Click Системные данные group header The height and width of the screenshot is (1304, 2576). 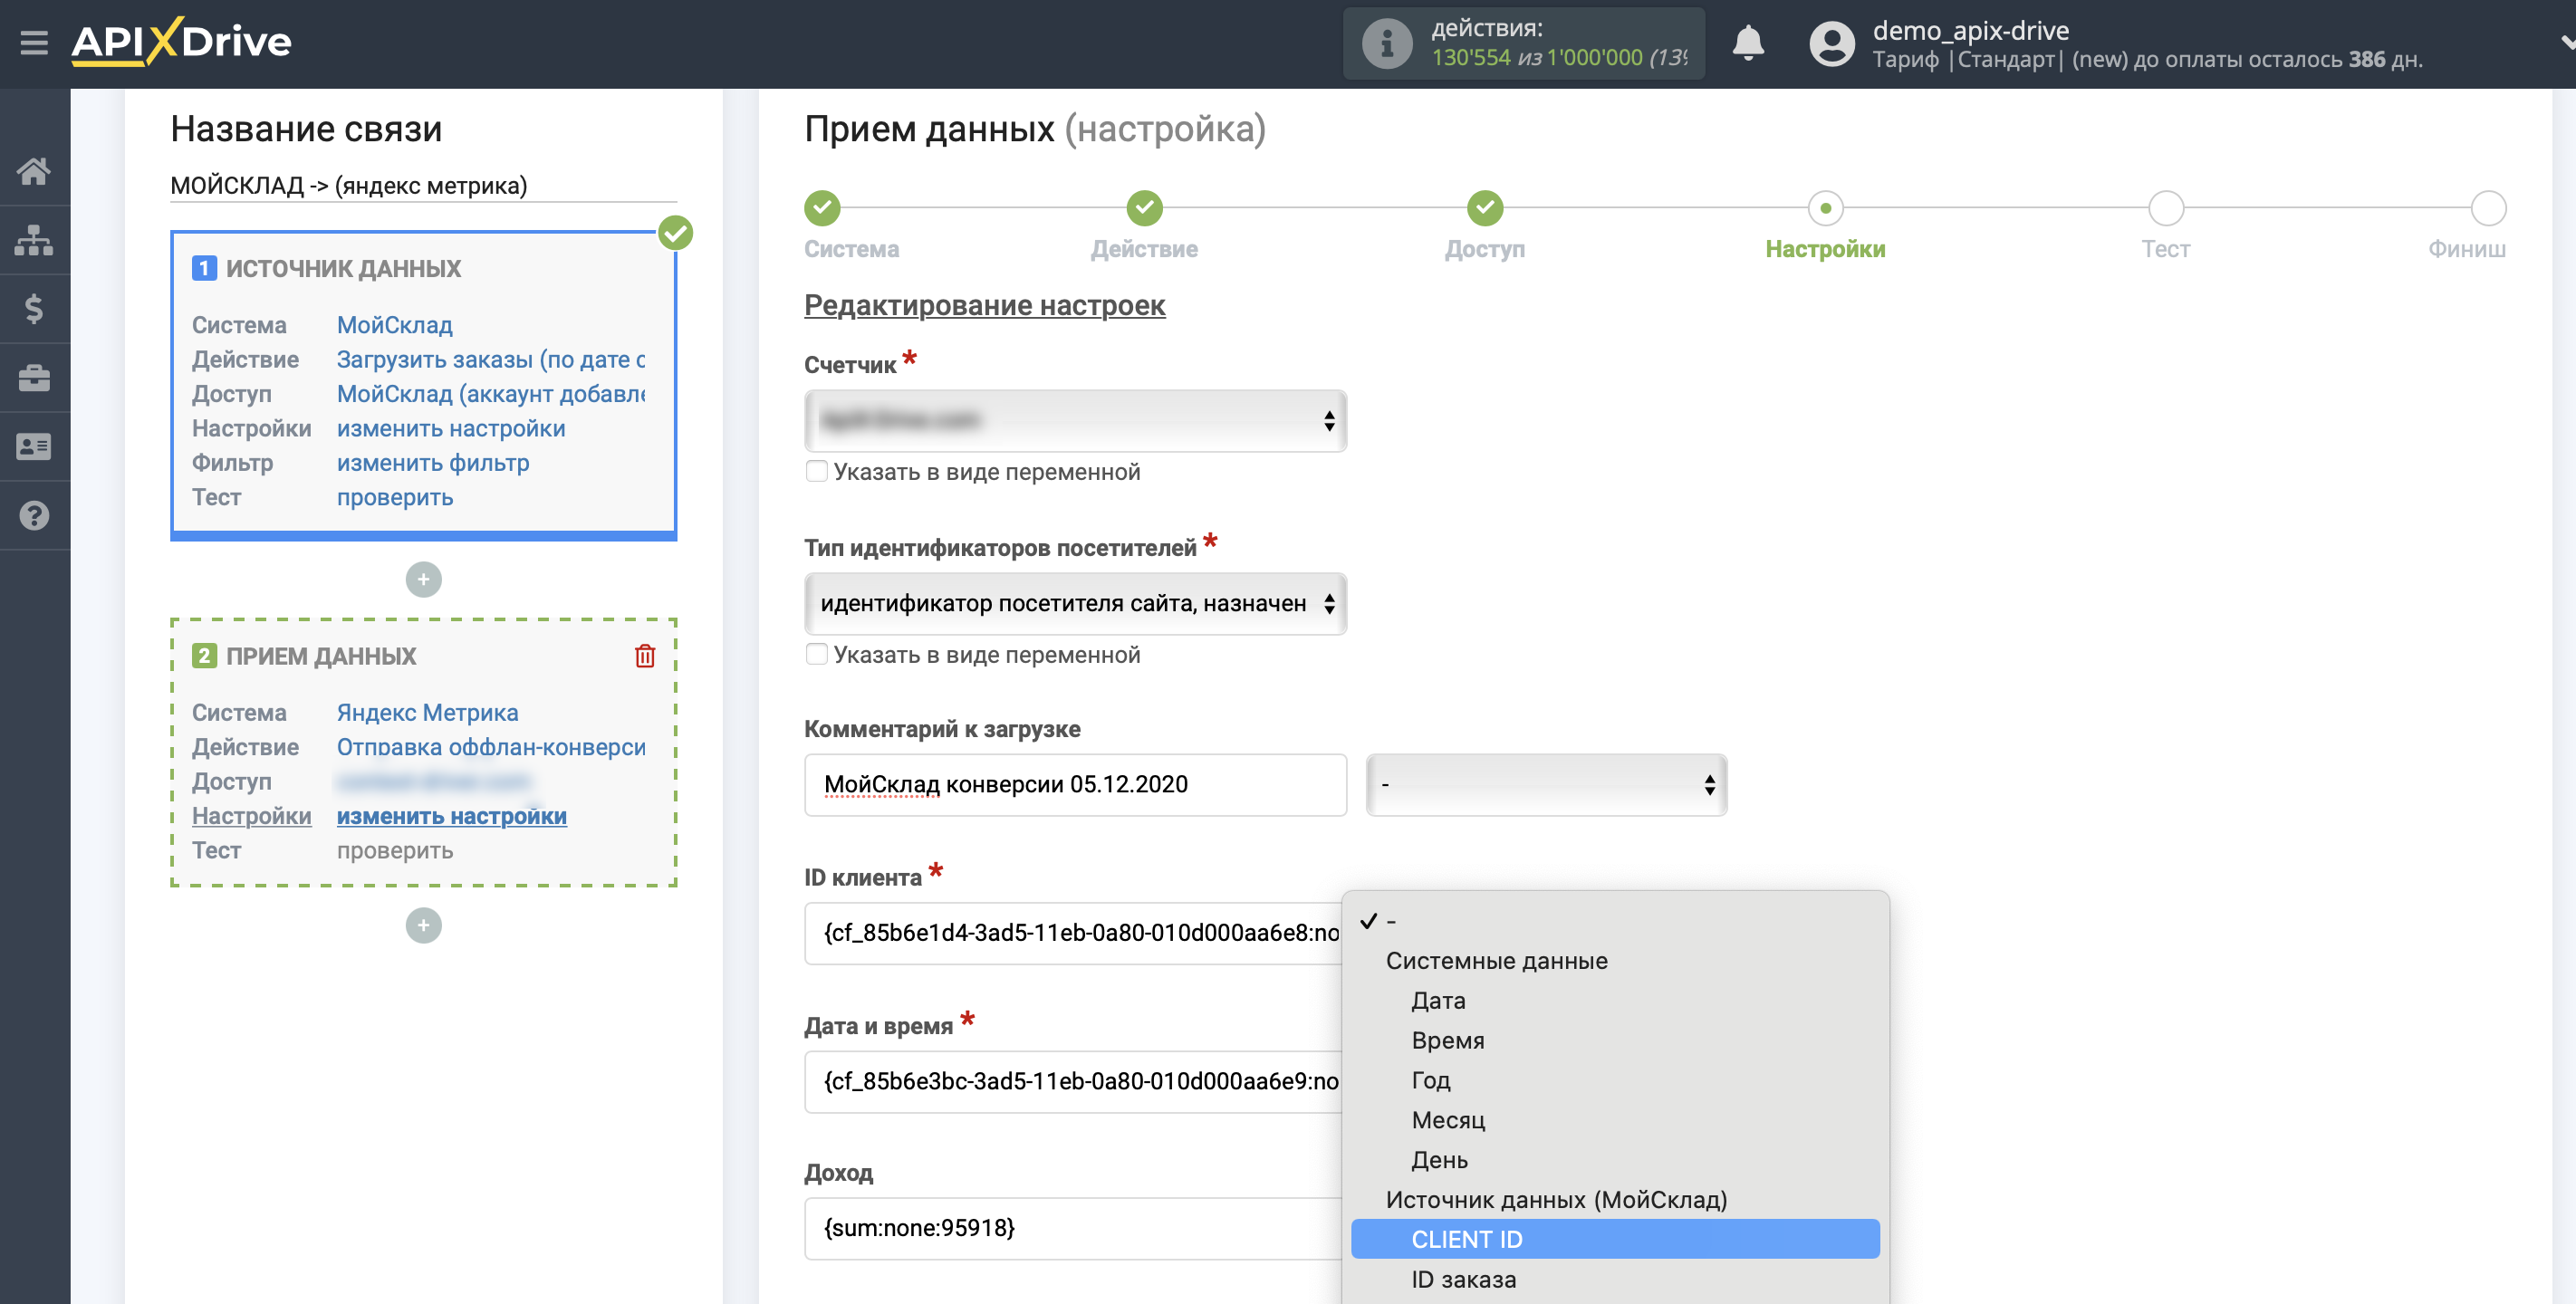1497,960
